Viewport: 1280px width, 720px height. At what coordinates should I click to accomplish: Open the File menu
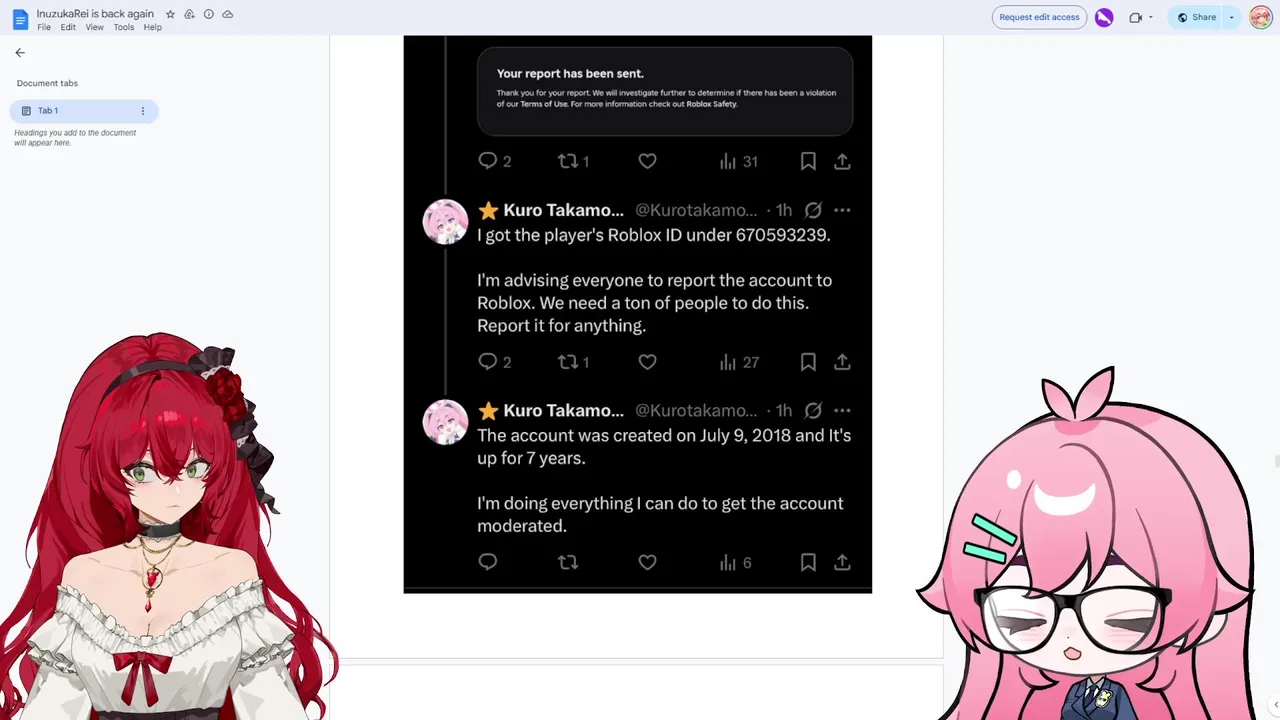44,27
